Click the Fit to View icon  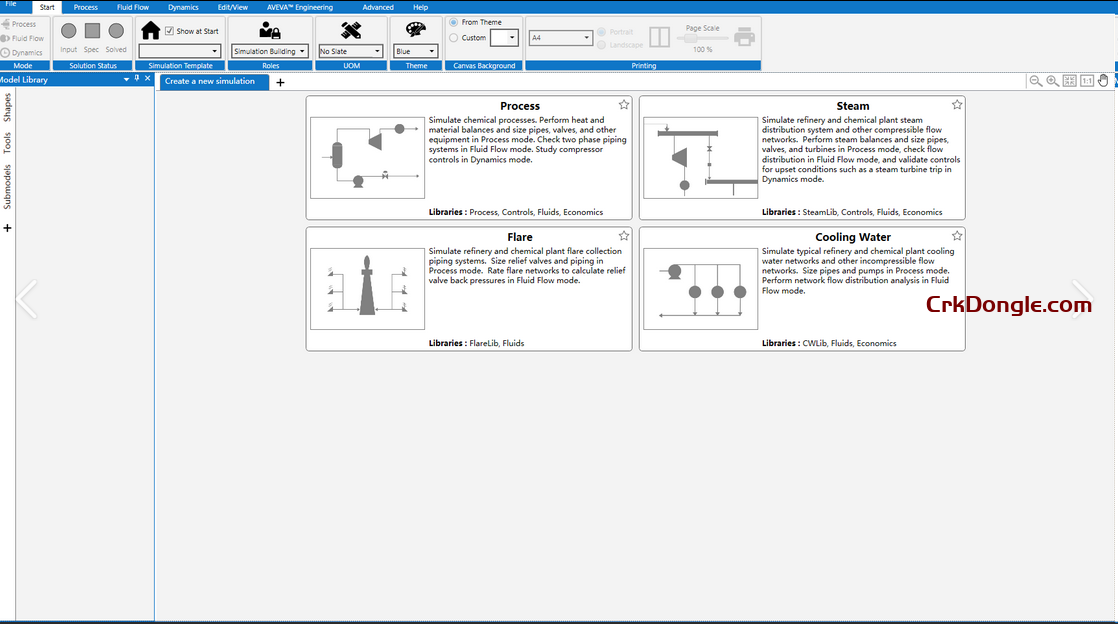(1069, 80)
